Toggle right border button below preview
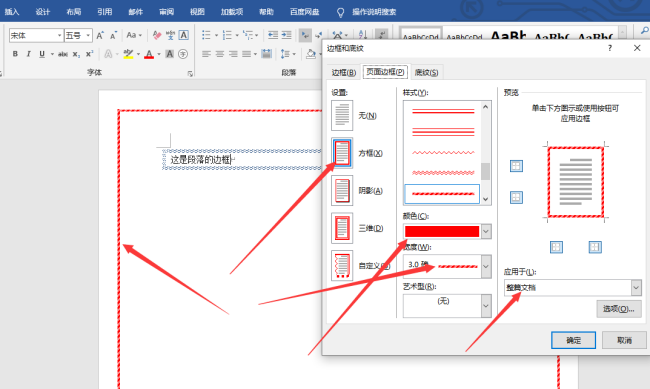The width and height of the screenshot is (650, 389). [x=595, y=247]
